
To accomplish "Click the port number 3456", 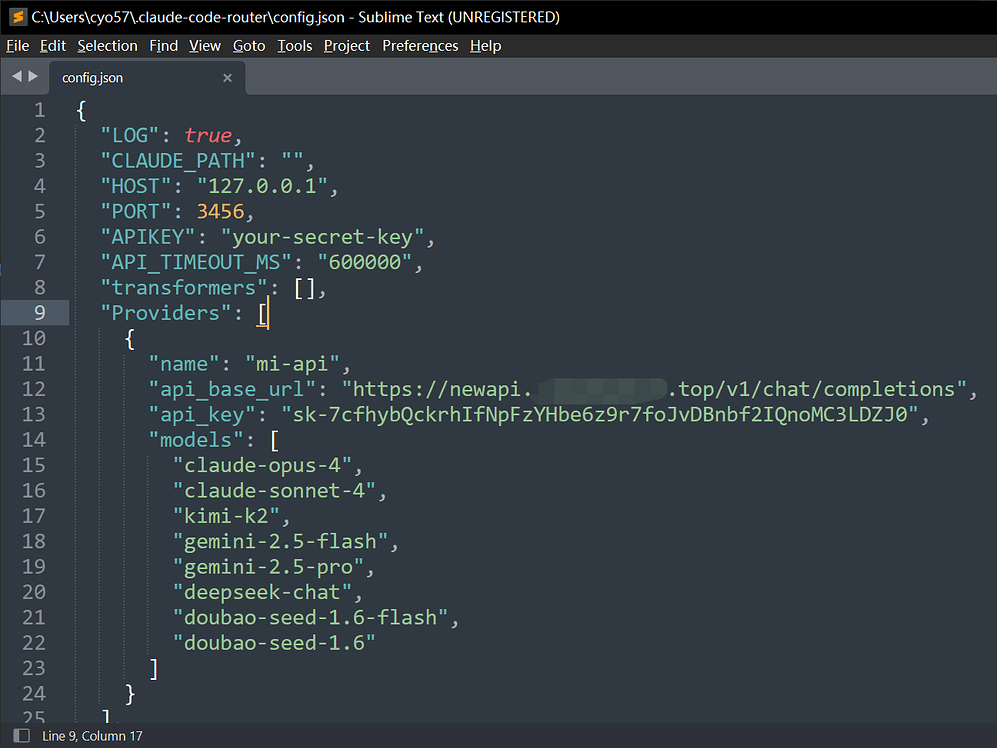I will pyautogui.click(x=221, y=212).
